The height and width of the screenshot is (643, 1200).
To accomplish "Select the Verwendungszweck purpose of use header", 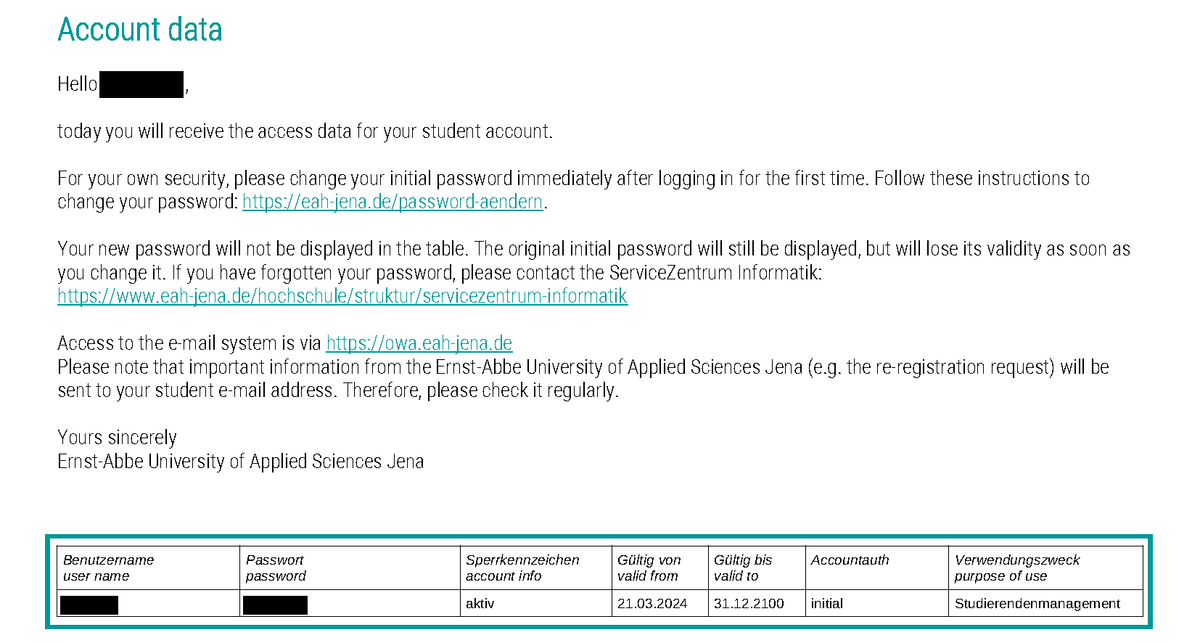I will pyautogui.click(x=1045, y=568).
